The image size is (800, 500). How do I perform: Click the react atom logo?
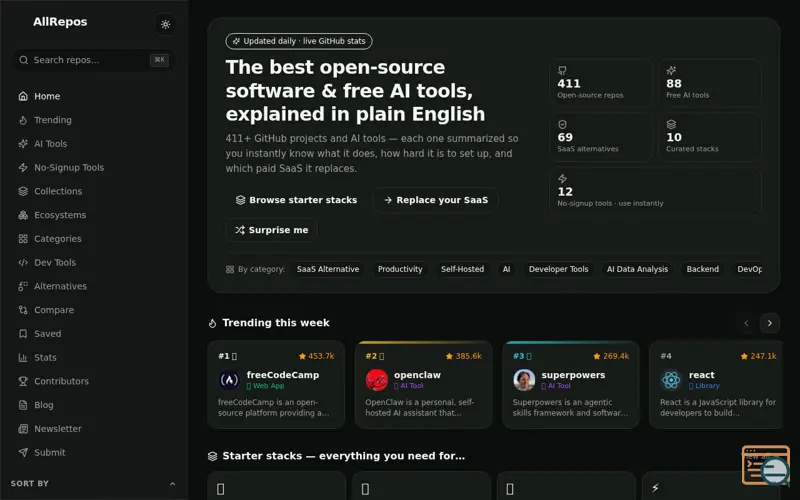tap(671, 380)
